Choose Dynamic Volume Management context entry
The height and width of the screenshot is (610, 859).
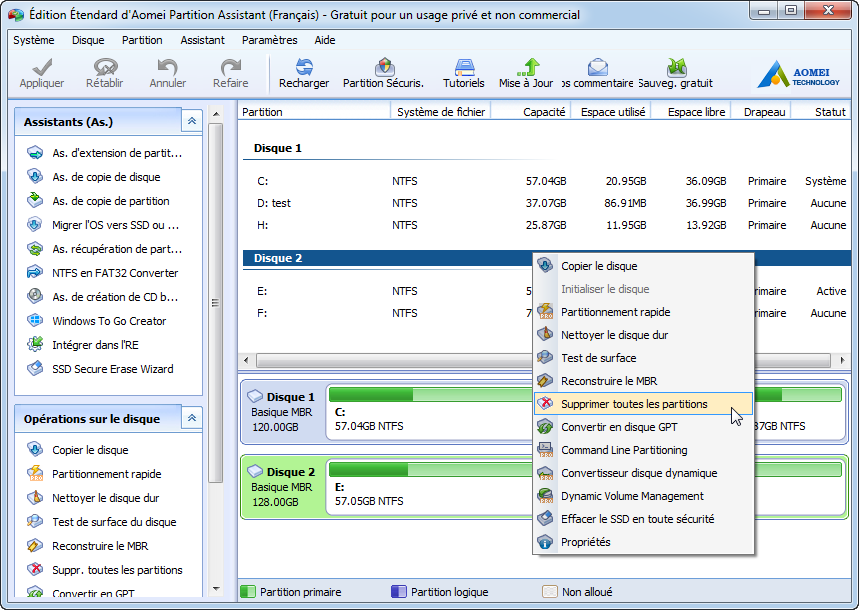[x=643, y=497]
